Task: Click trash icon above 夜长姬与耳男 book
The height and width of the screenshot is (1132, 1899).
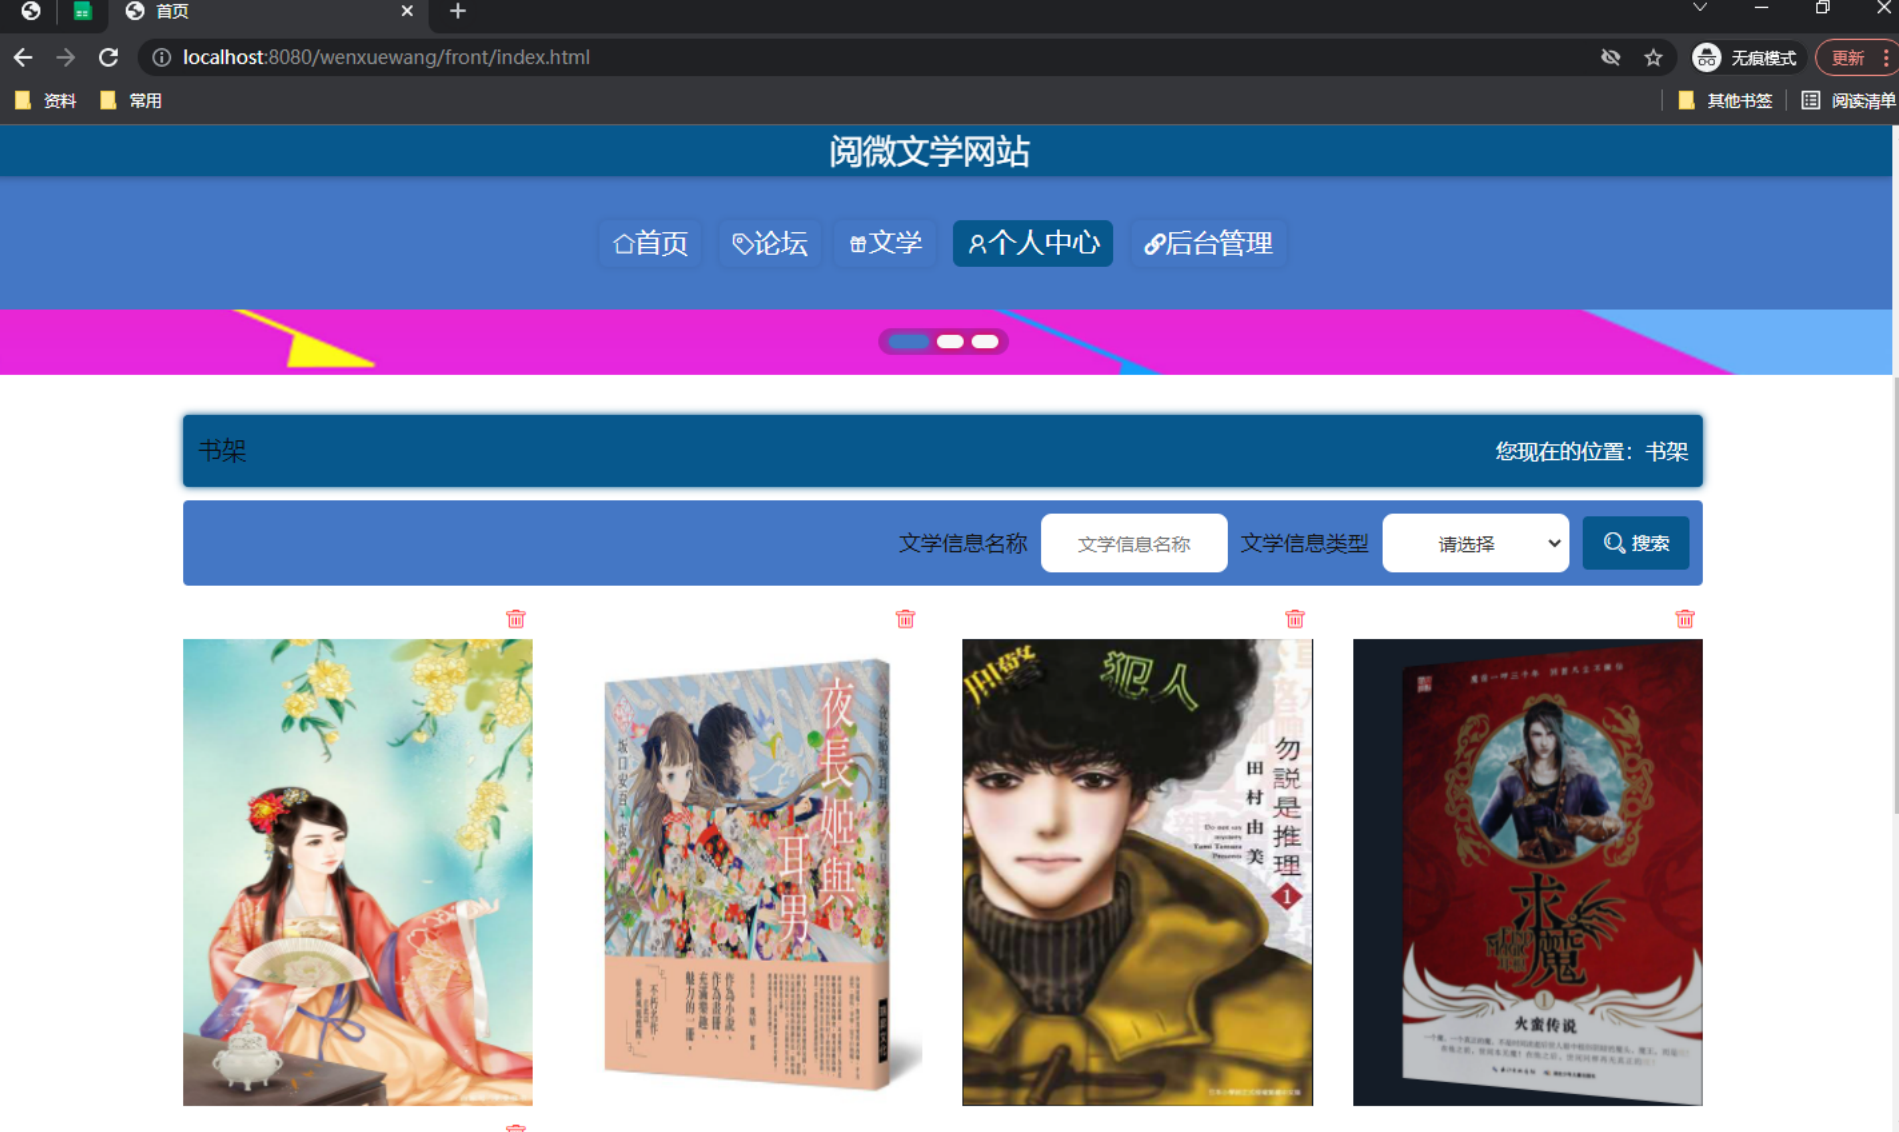Action: click(x=905, y=619)
